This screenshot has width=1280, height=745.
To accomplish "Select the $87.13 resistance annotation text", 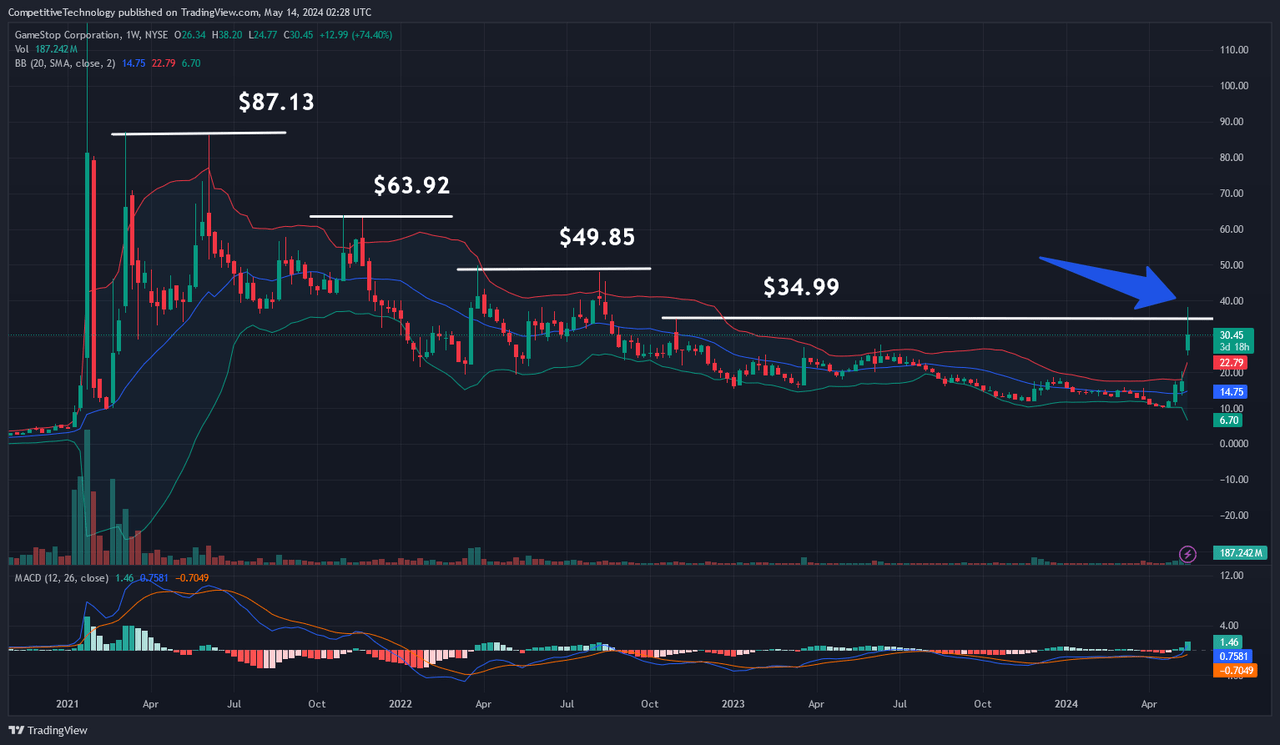I will [x=276, y=102].
